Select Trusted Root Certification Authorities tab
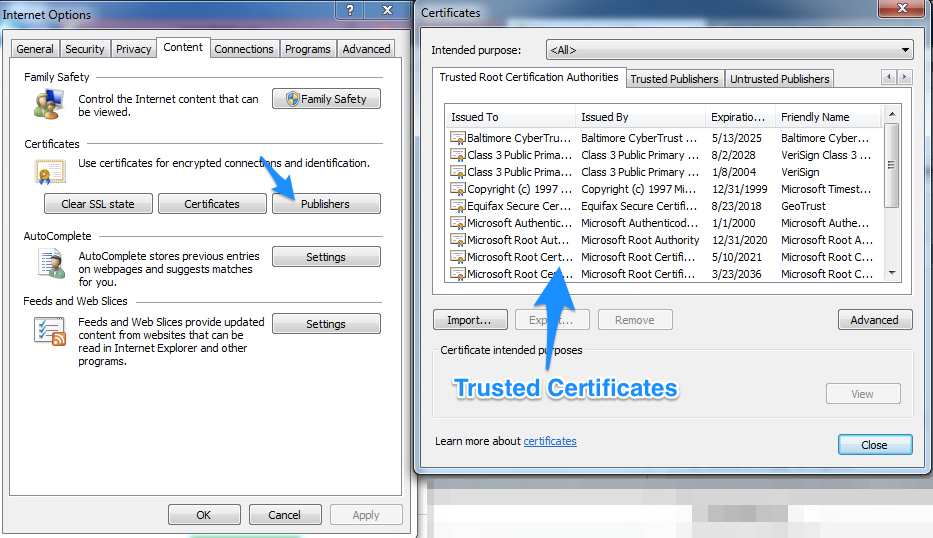The image size is (933, 538). (529, 77)
